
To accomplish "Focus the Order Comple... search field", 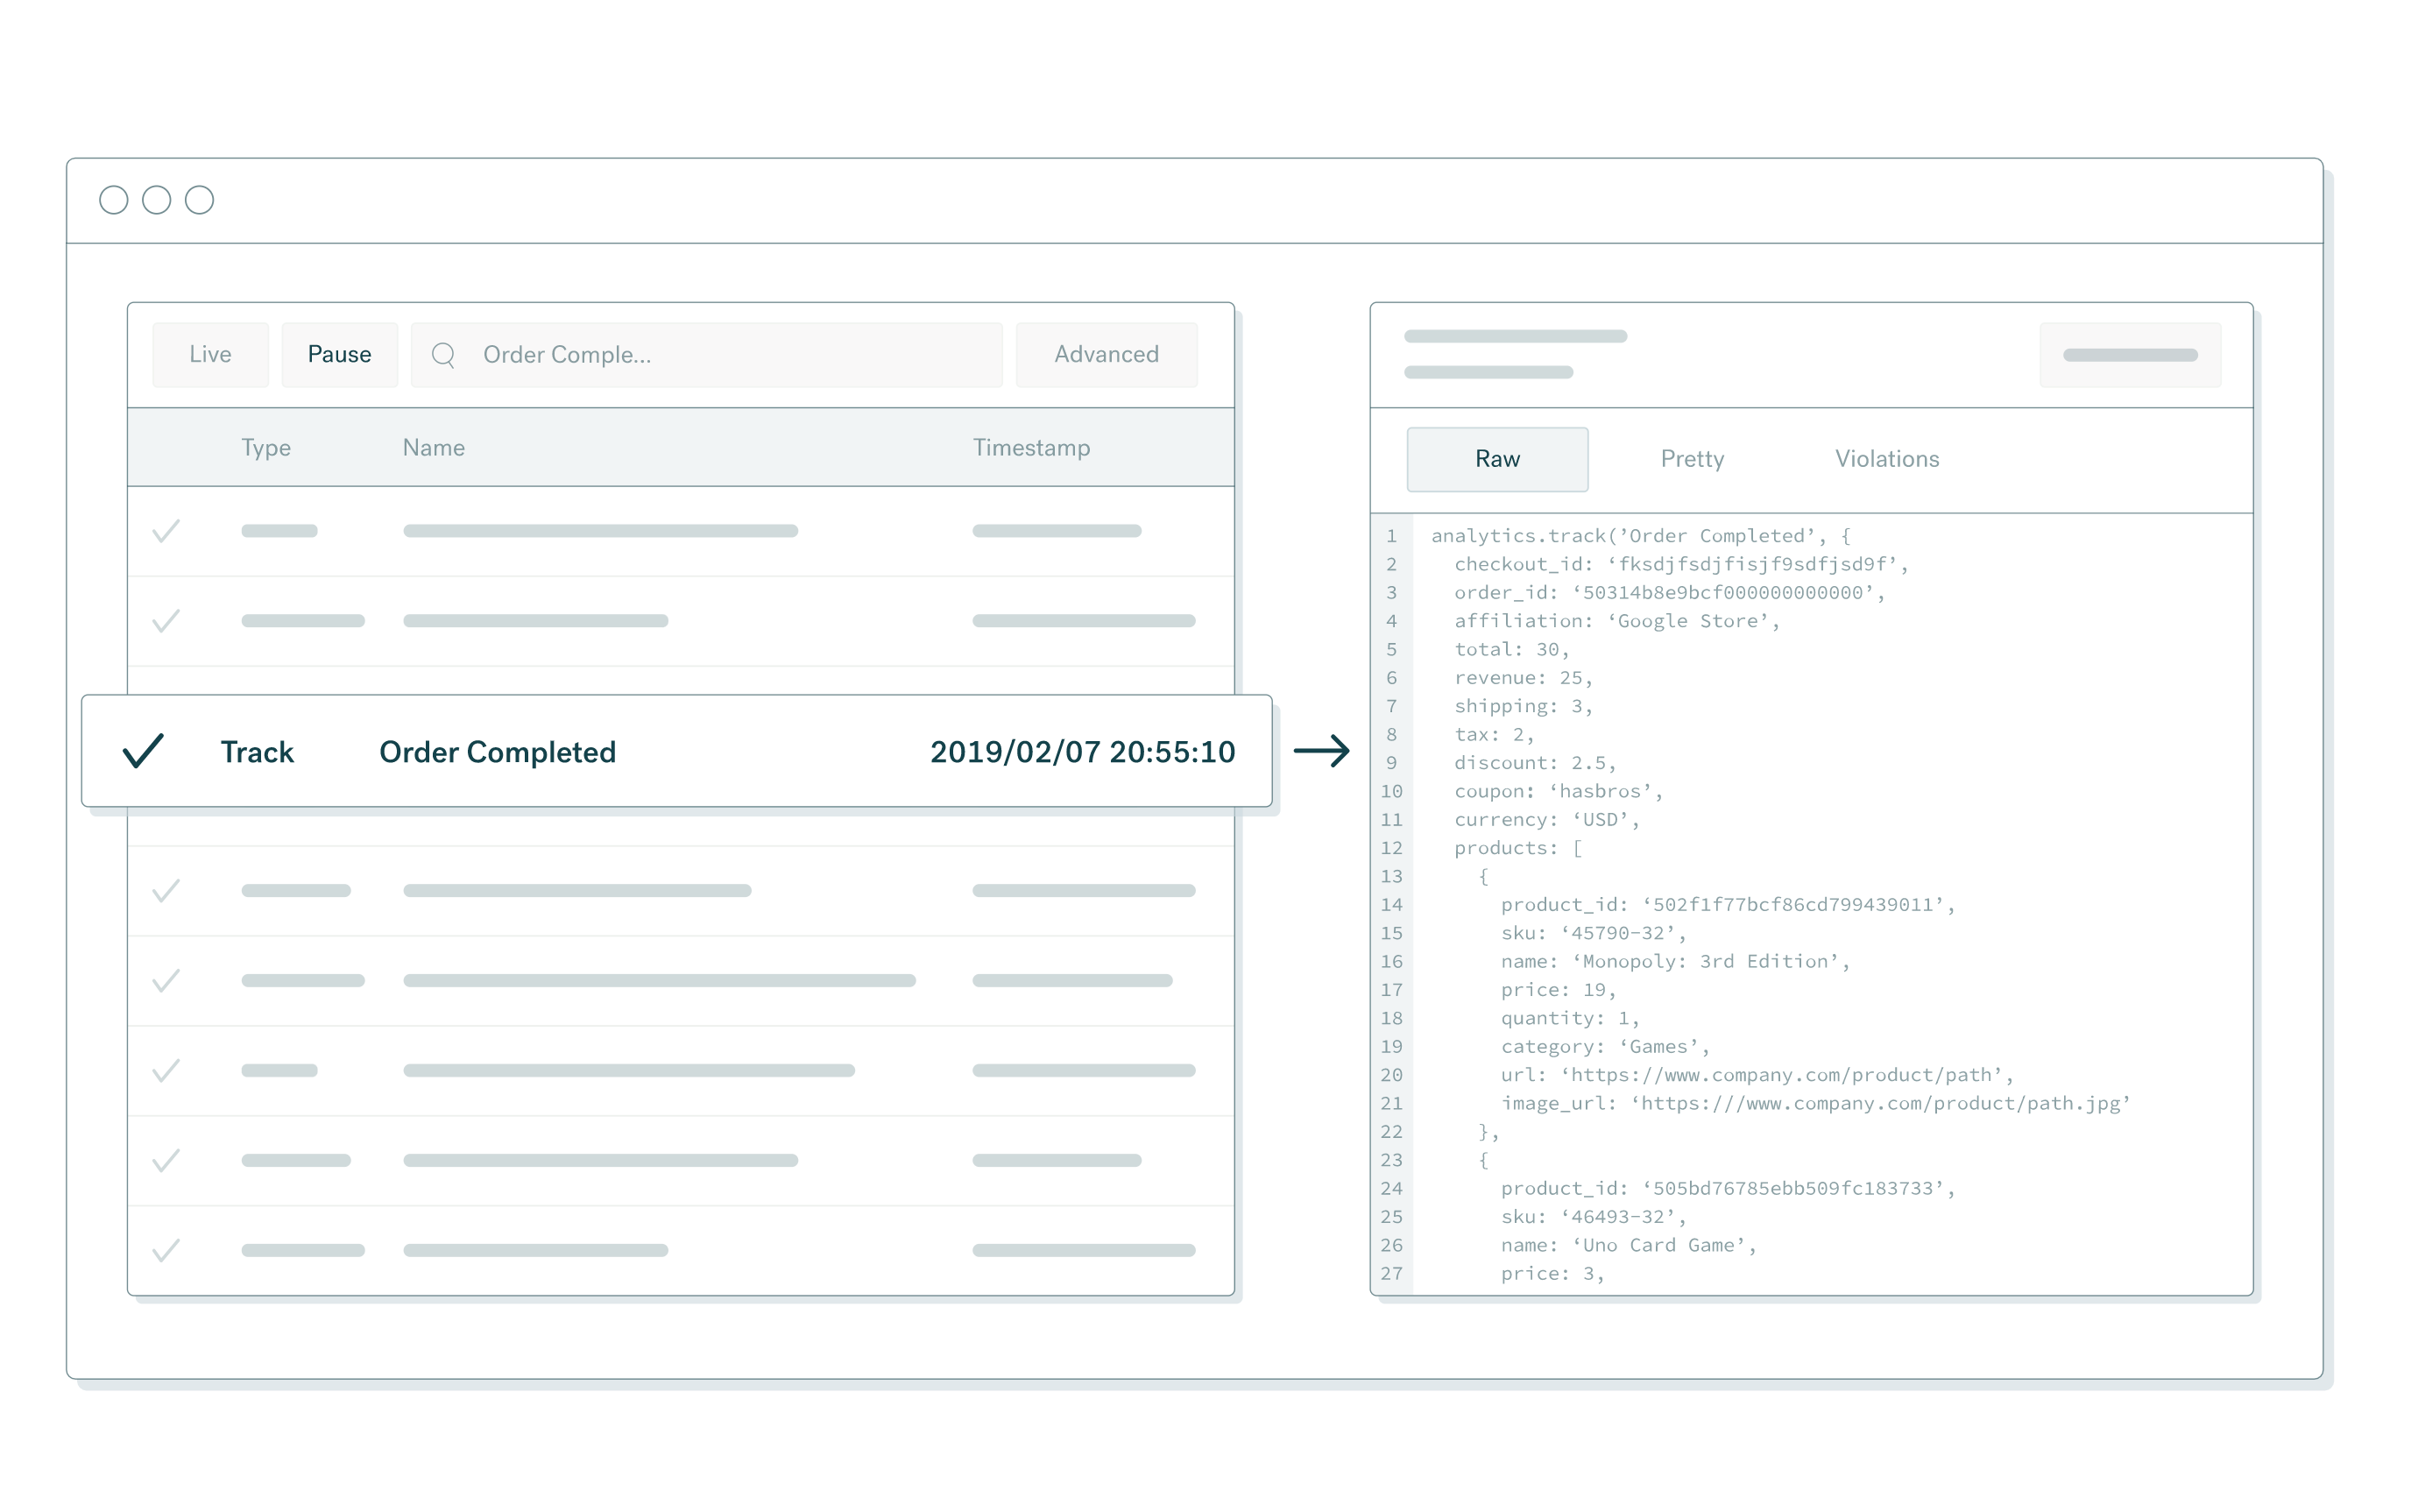I will pos(706,354).
